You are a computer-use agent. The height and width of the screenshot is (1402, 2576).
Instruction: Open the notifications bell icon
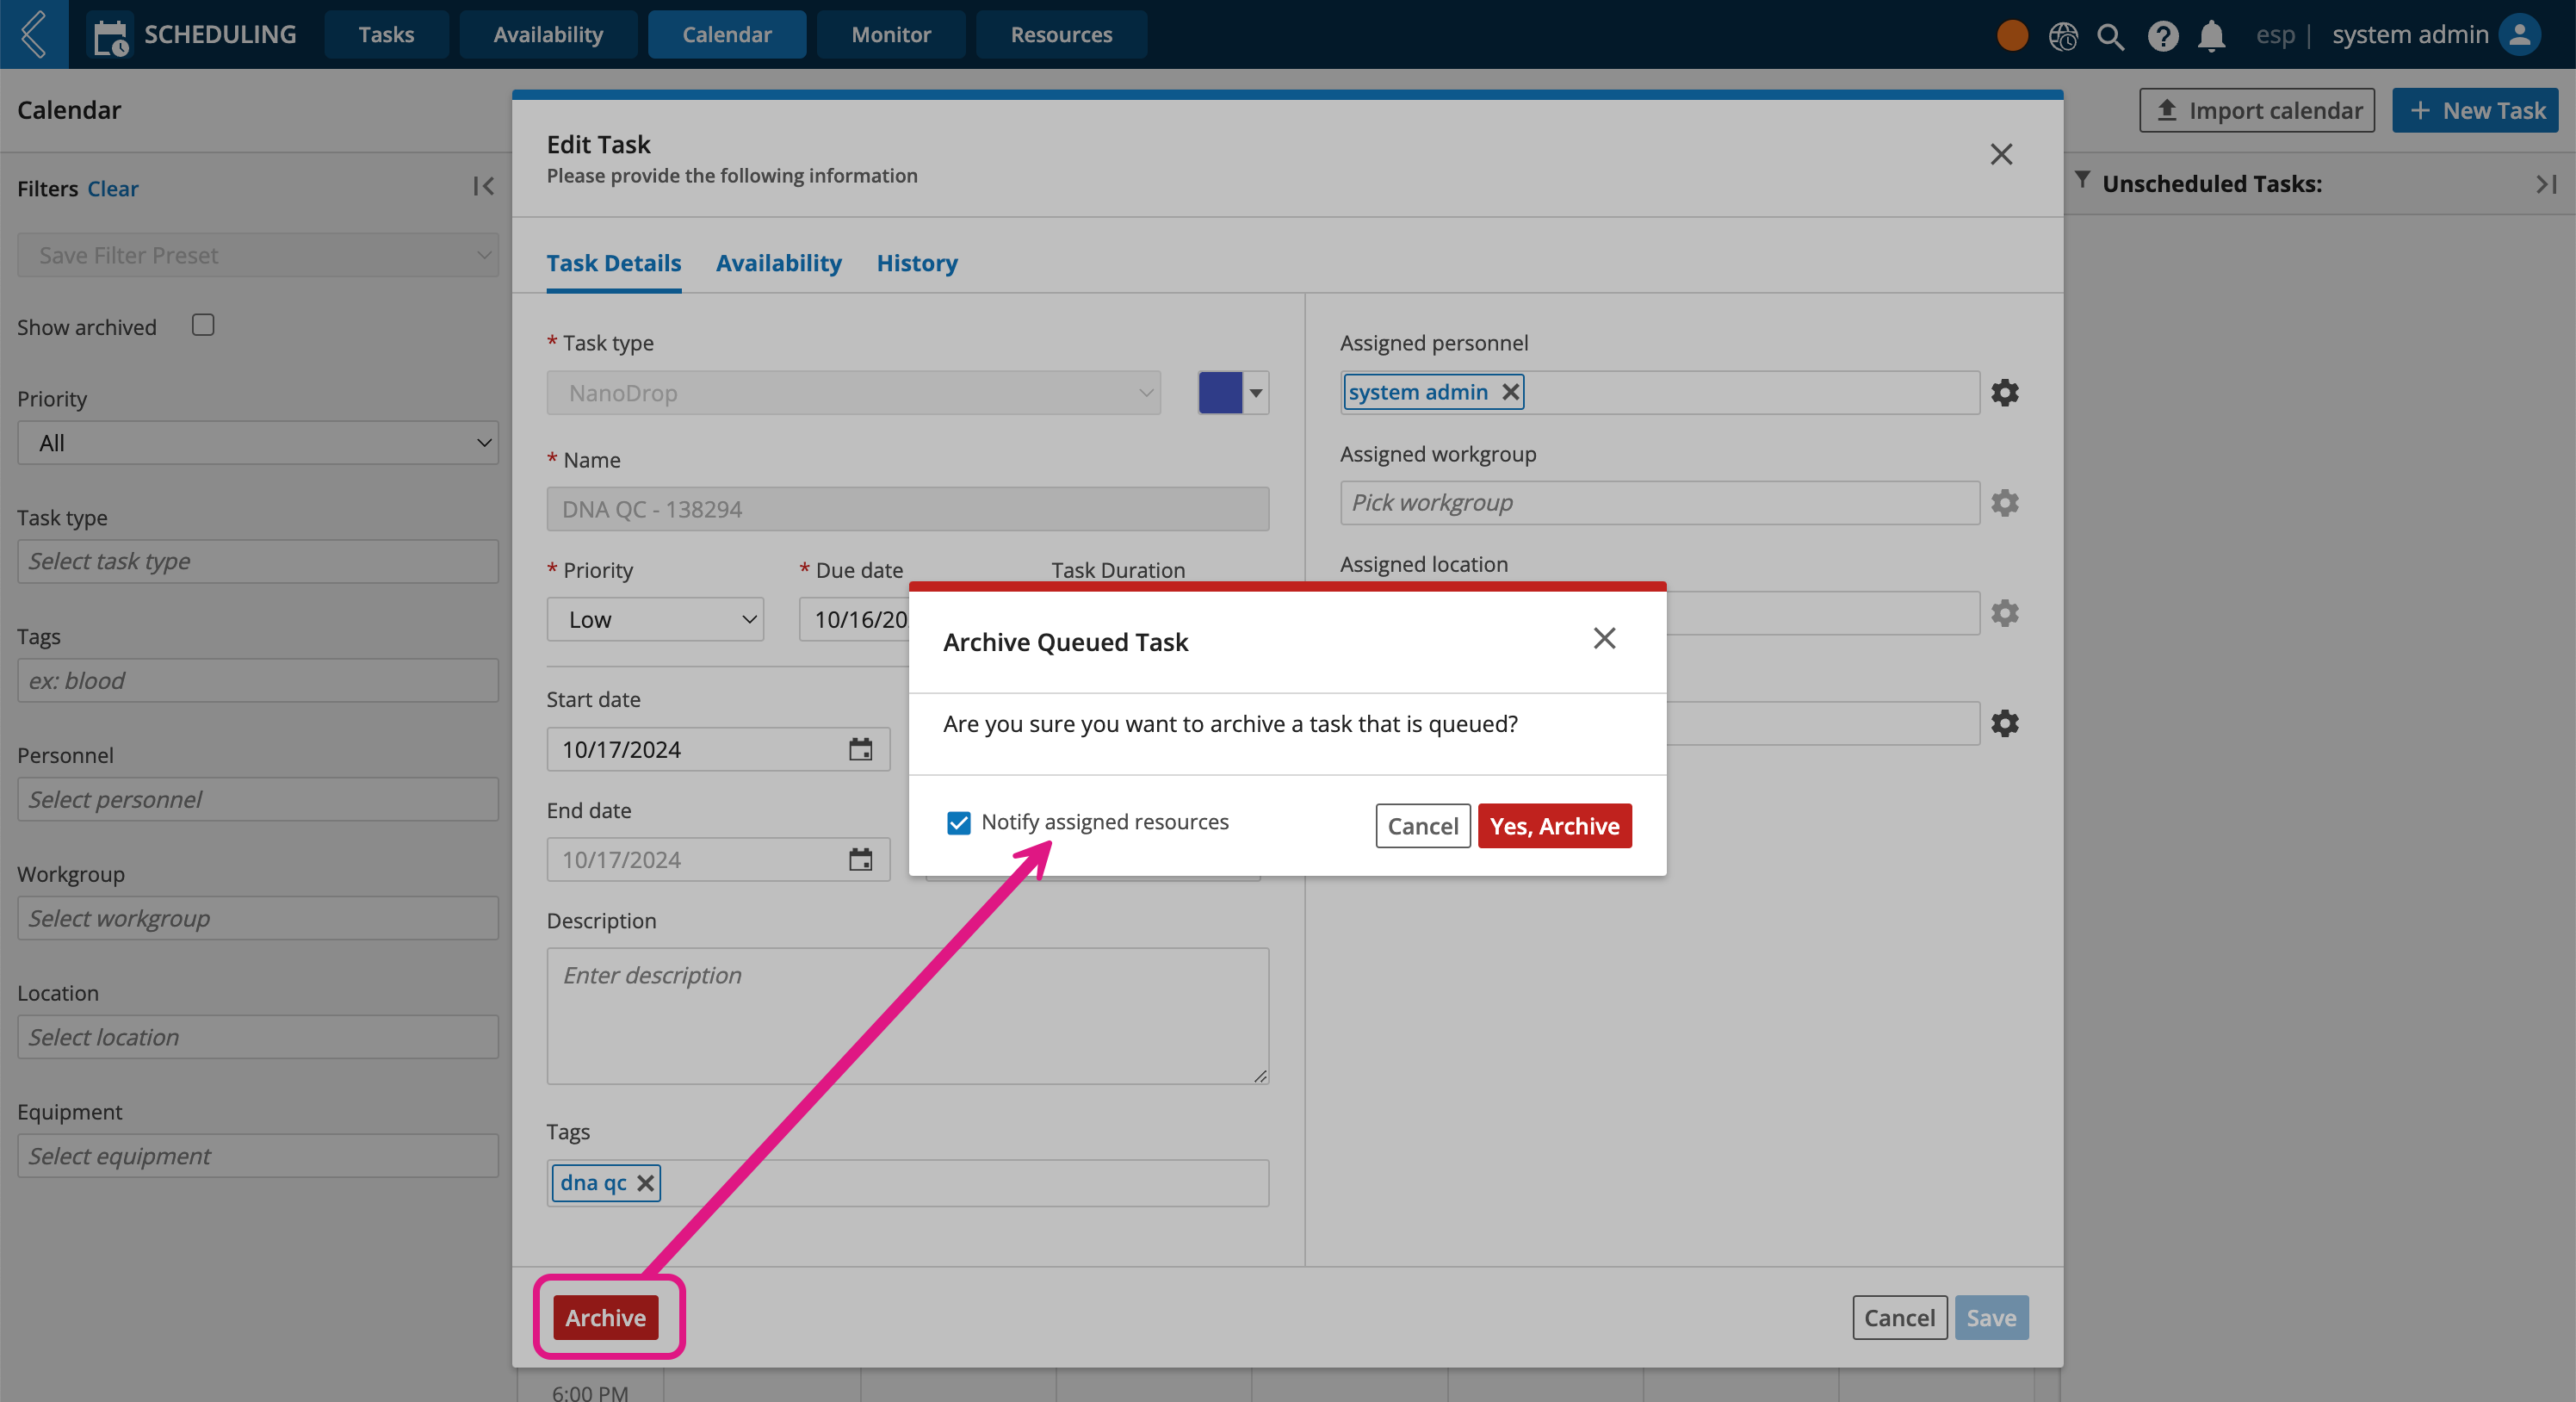click(x=2211, y=36)
